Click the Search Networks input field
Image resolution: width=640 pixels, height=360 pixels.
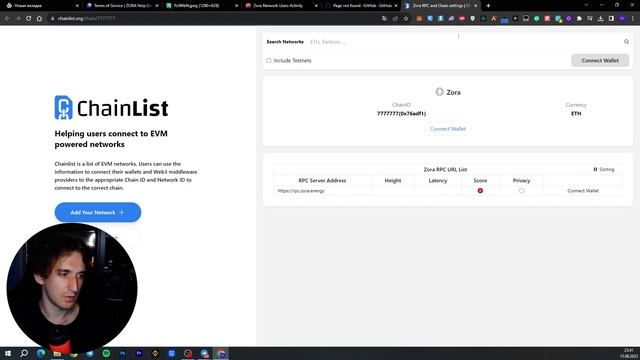465,42
